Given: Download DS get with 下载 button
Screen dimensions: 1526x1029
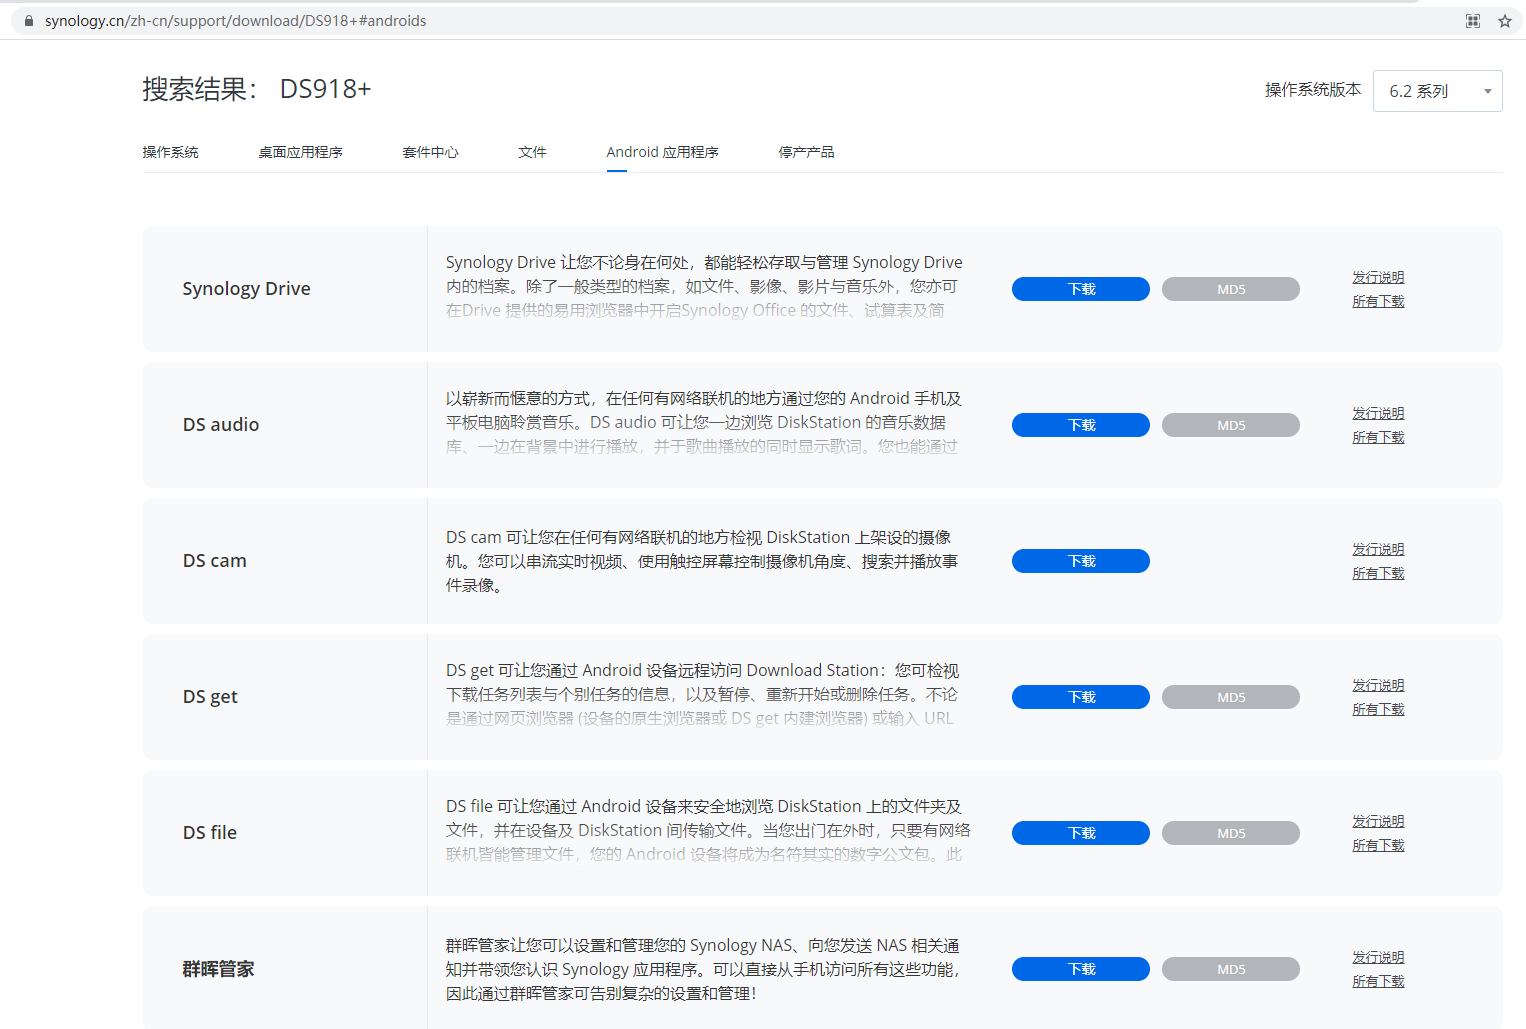Looking at the screenshot, I should point(1081,697).
